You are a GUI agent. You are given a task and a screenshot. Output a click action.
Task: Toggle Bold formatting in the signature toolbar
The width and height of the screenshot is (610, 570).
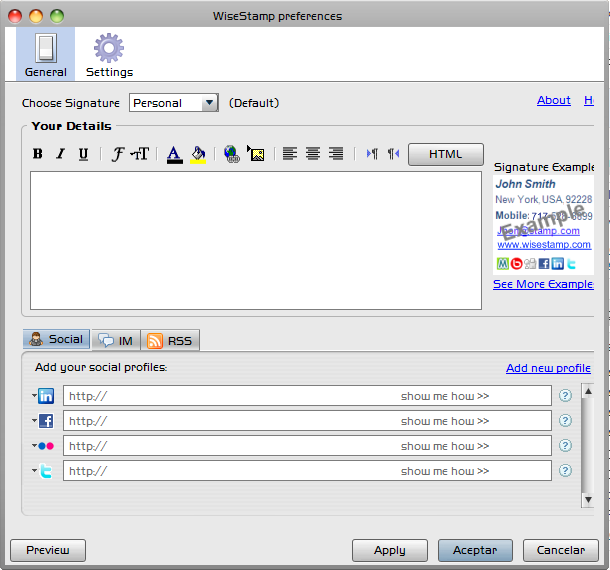[x=38, y=154]
